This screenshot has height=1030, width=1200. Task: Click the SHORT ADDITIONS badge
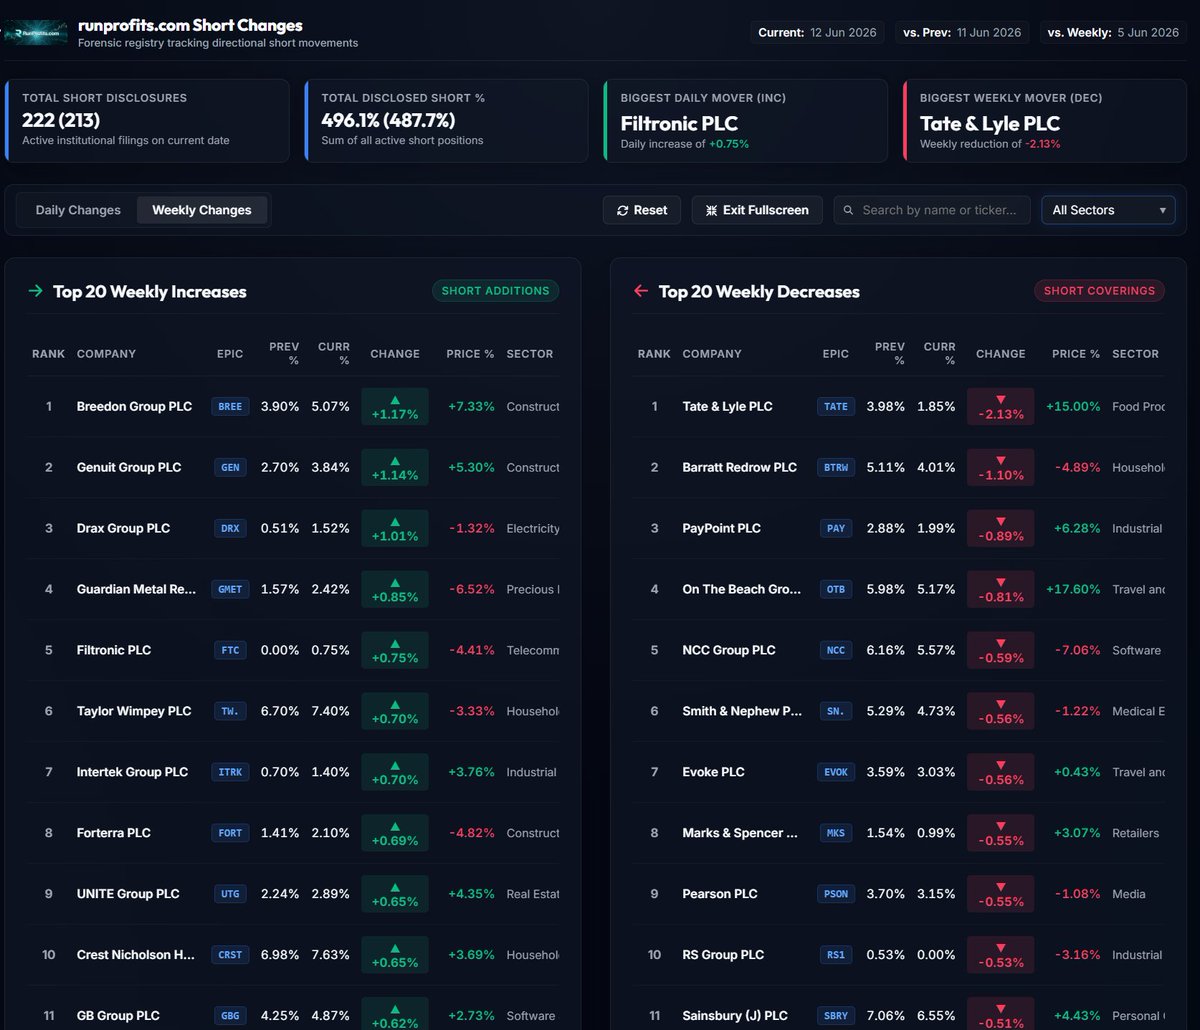495,291
